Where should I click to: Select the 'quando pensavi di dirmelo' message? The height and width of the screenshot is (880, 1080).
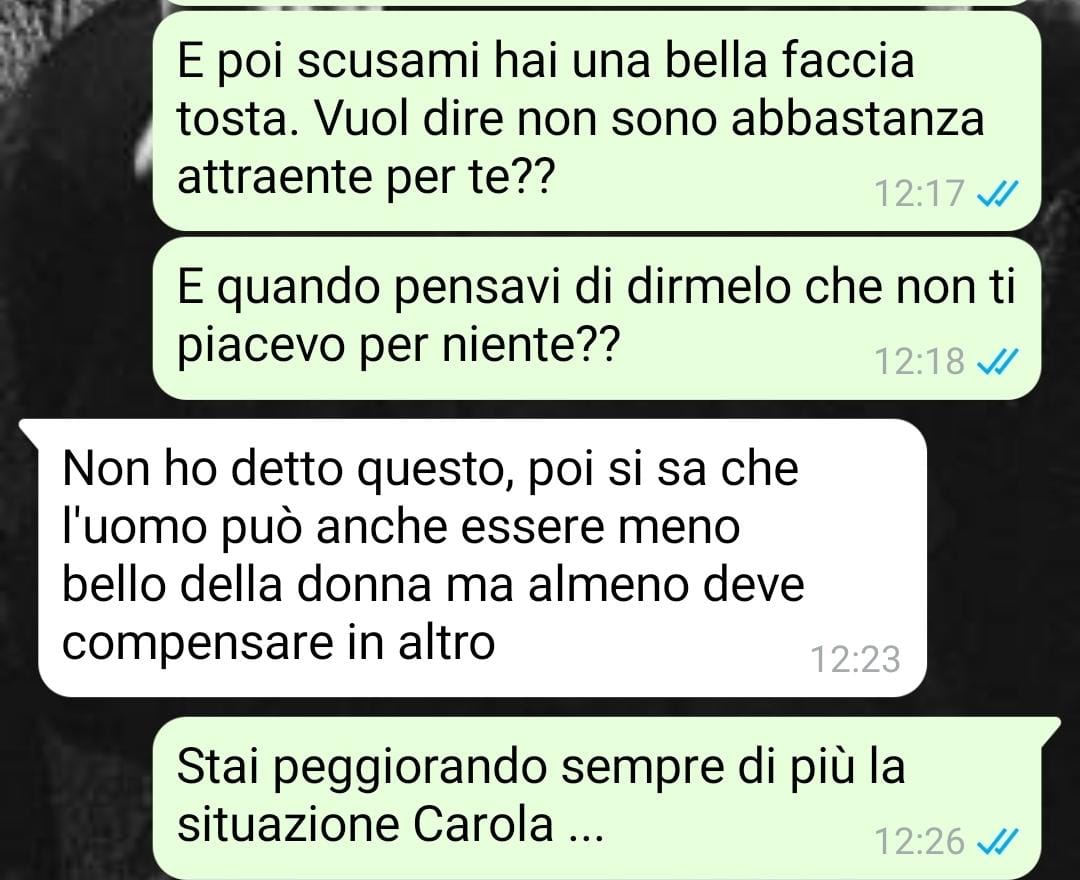pyautogui.click(x=596, y=318)
